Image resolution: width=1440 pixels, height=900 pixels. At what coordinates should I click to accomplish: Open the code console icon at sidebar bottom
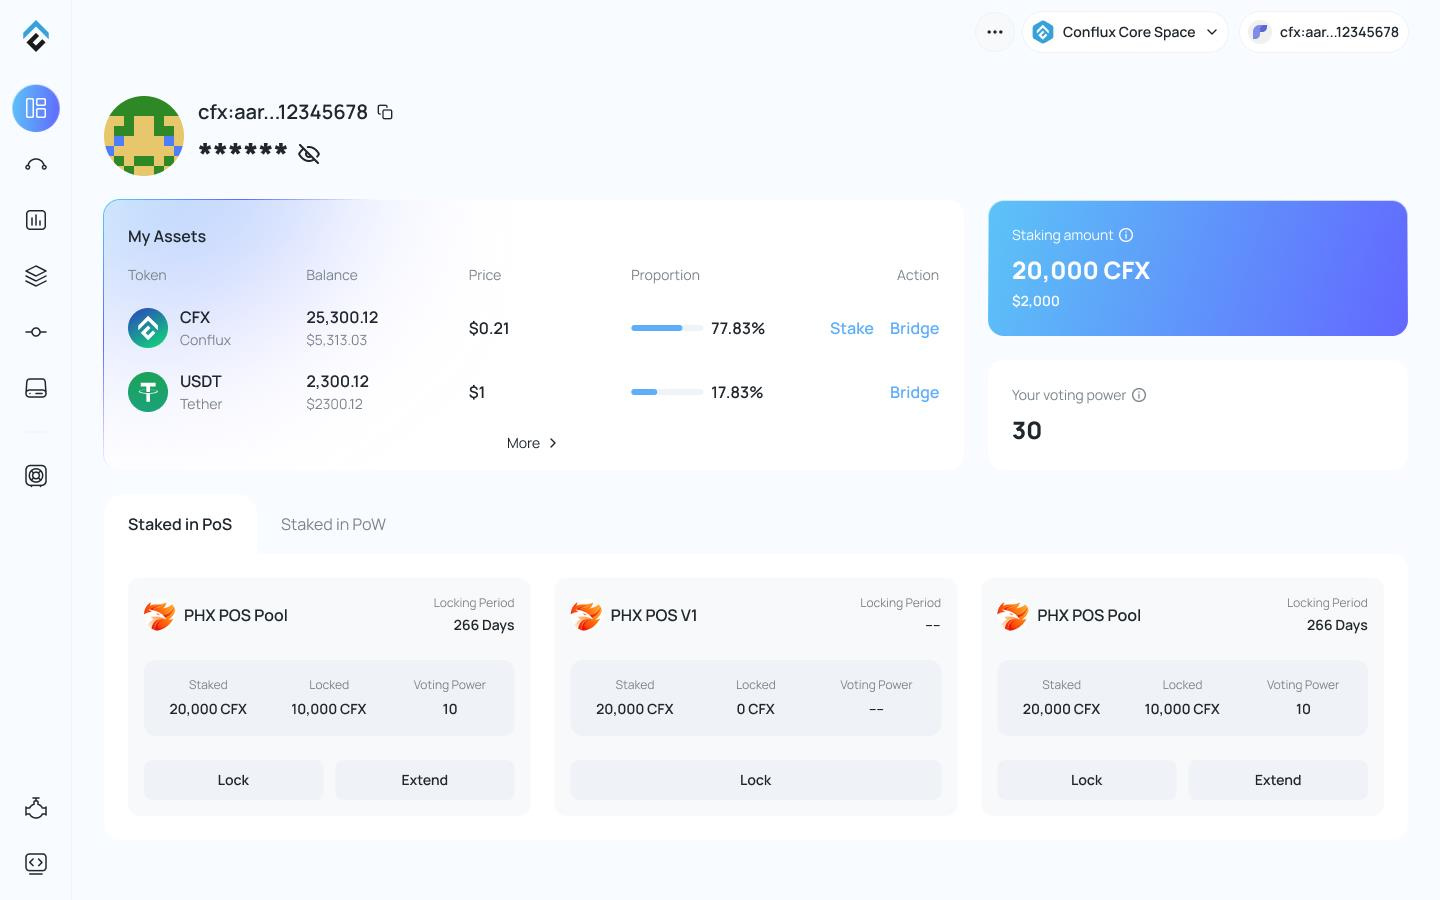coord(36,863)
